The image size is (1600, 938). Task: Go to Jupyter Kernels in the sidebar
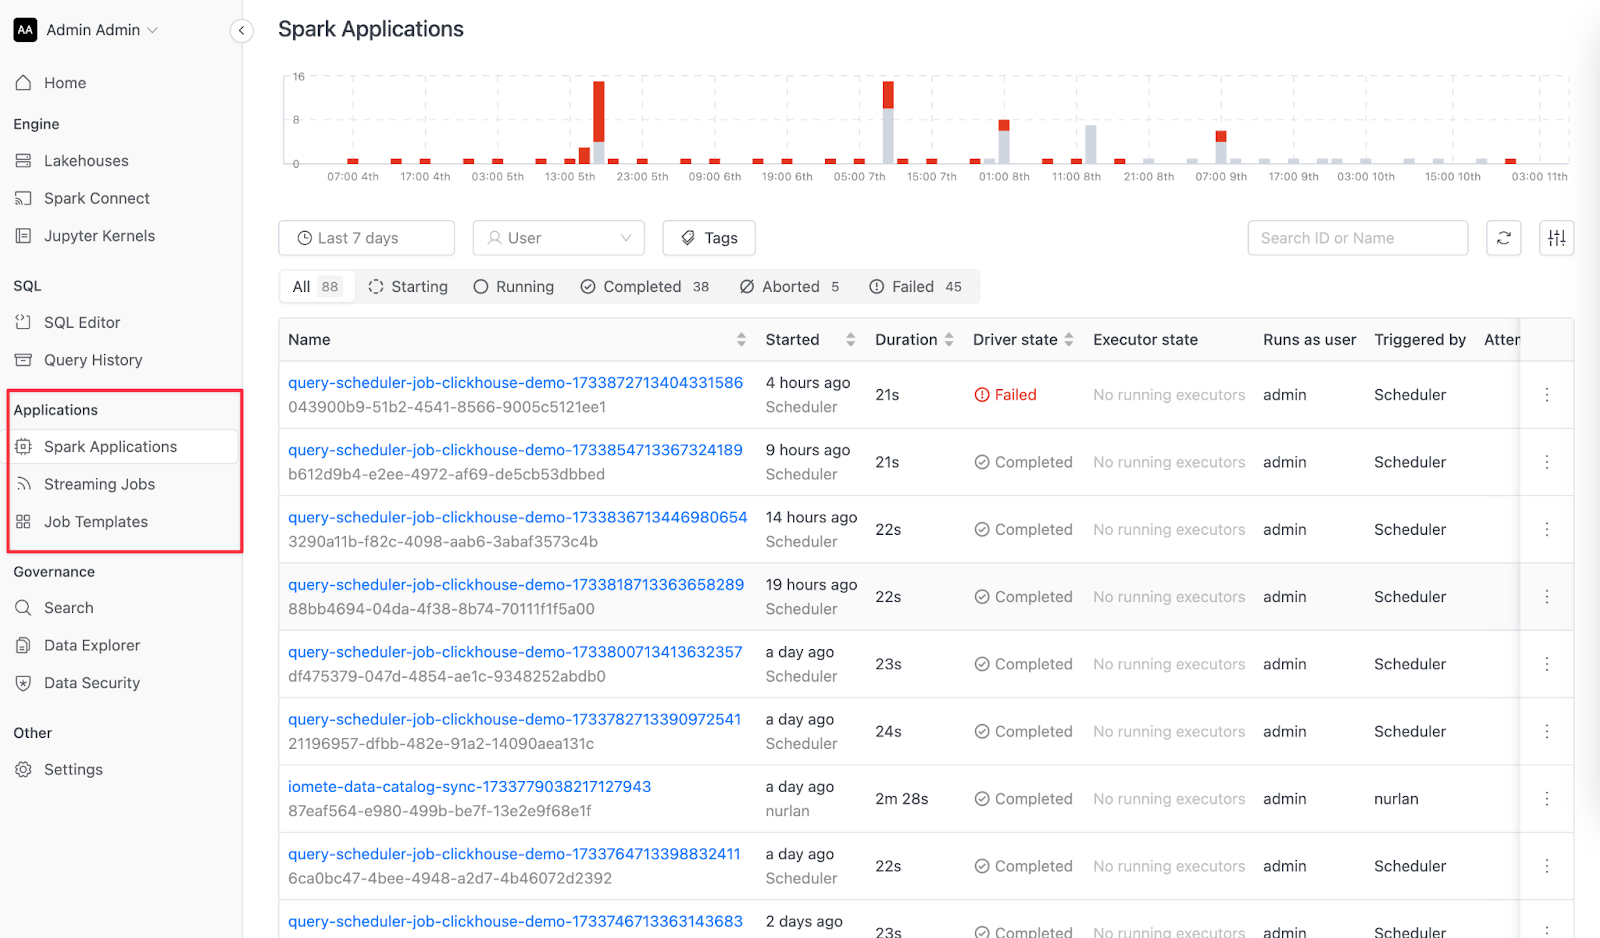pyautogui.click(x=99, y=236)
